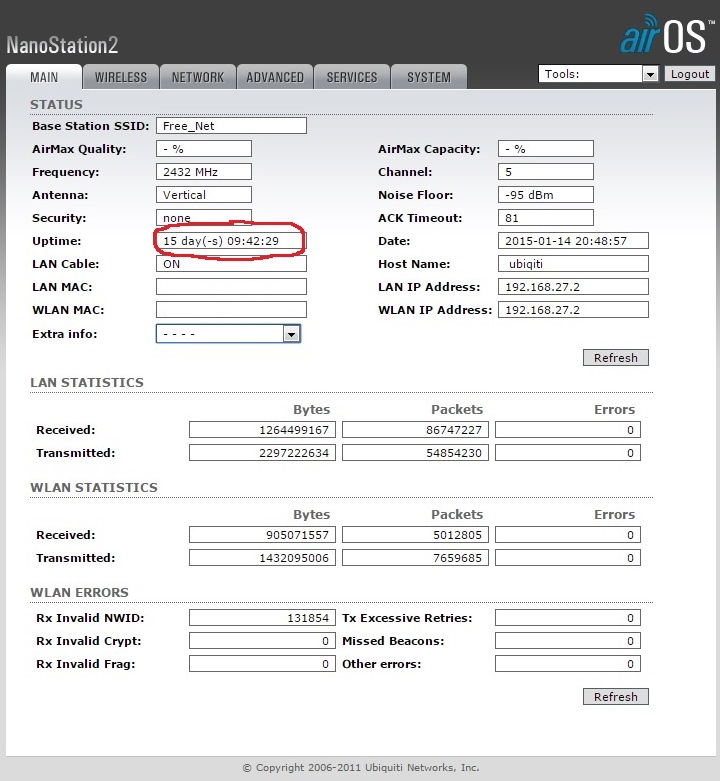Click LAN received packets 86747227
Screen dimensions: 720x781
point(415,430)
